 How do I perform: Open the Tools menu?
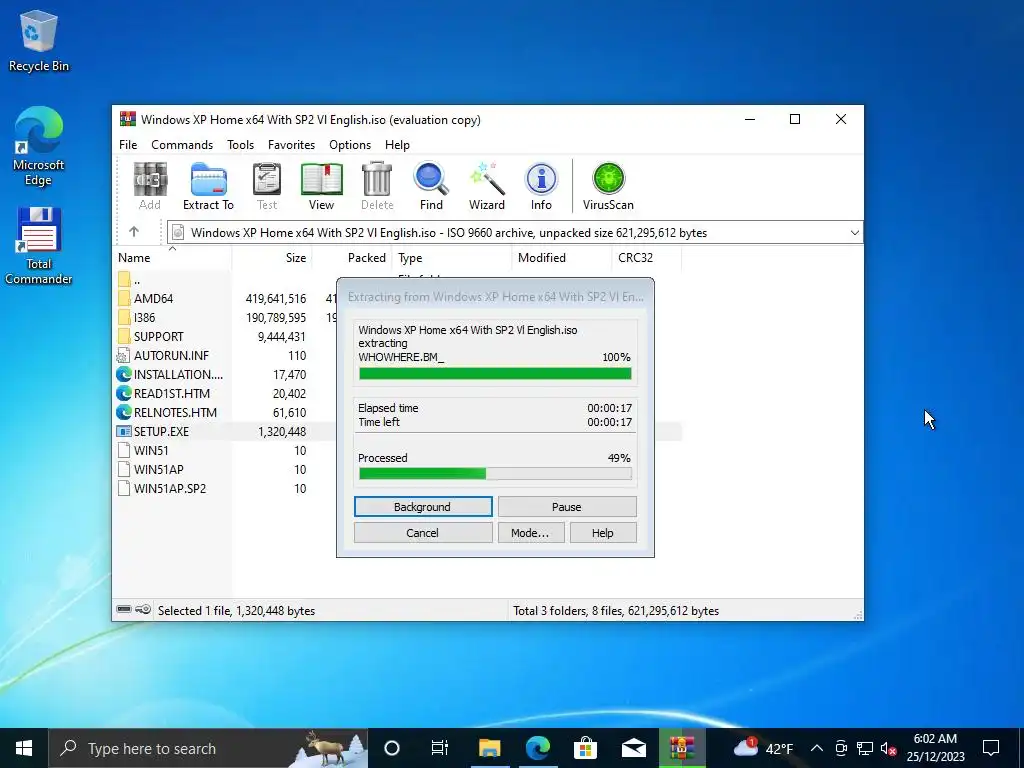point(240,144)
